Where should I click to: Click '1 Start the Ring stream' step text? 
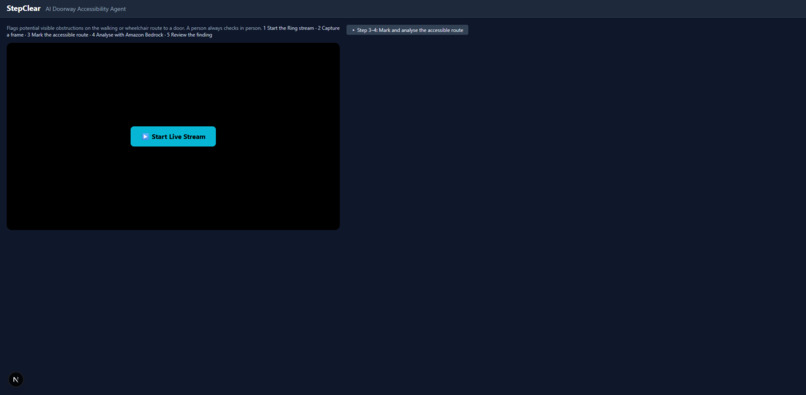(288, 28)
